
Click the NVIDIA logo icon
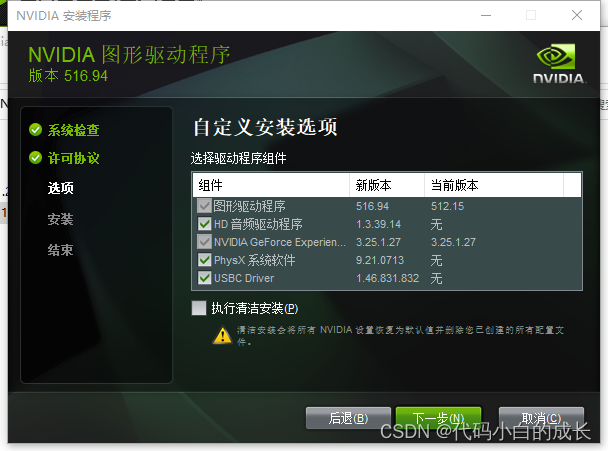560,63
